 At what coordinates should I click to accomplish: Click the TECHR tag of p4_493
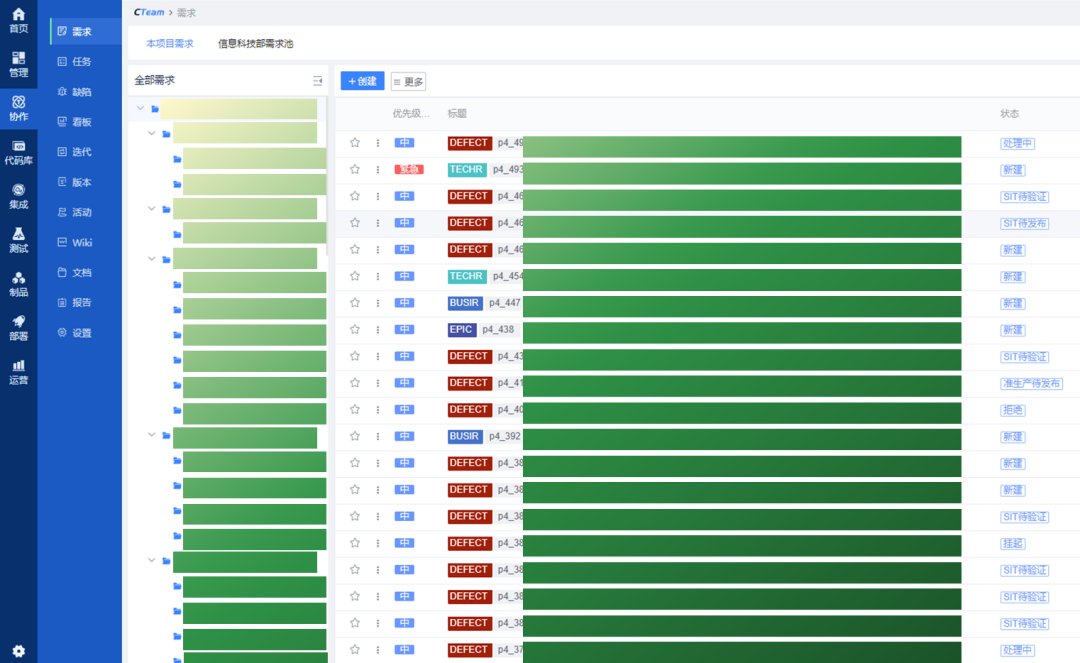coord(466,169)
